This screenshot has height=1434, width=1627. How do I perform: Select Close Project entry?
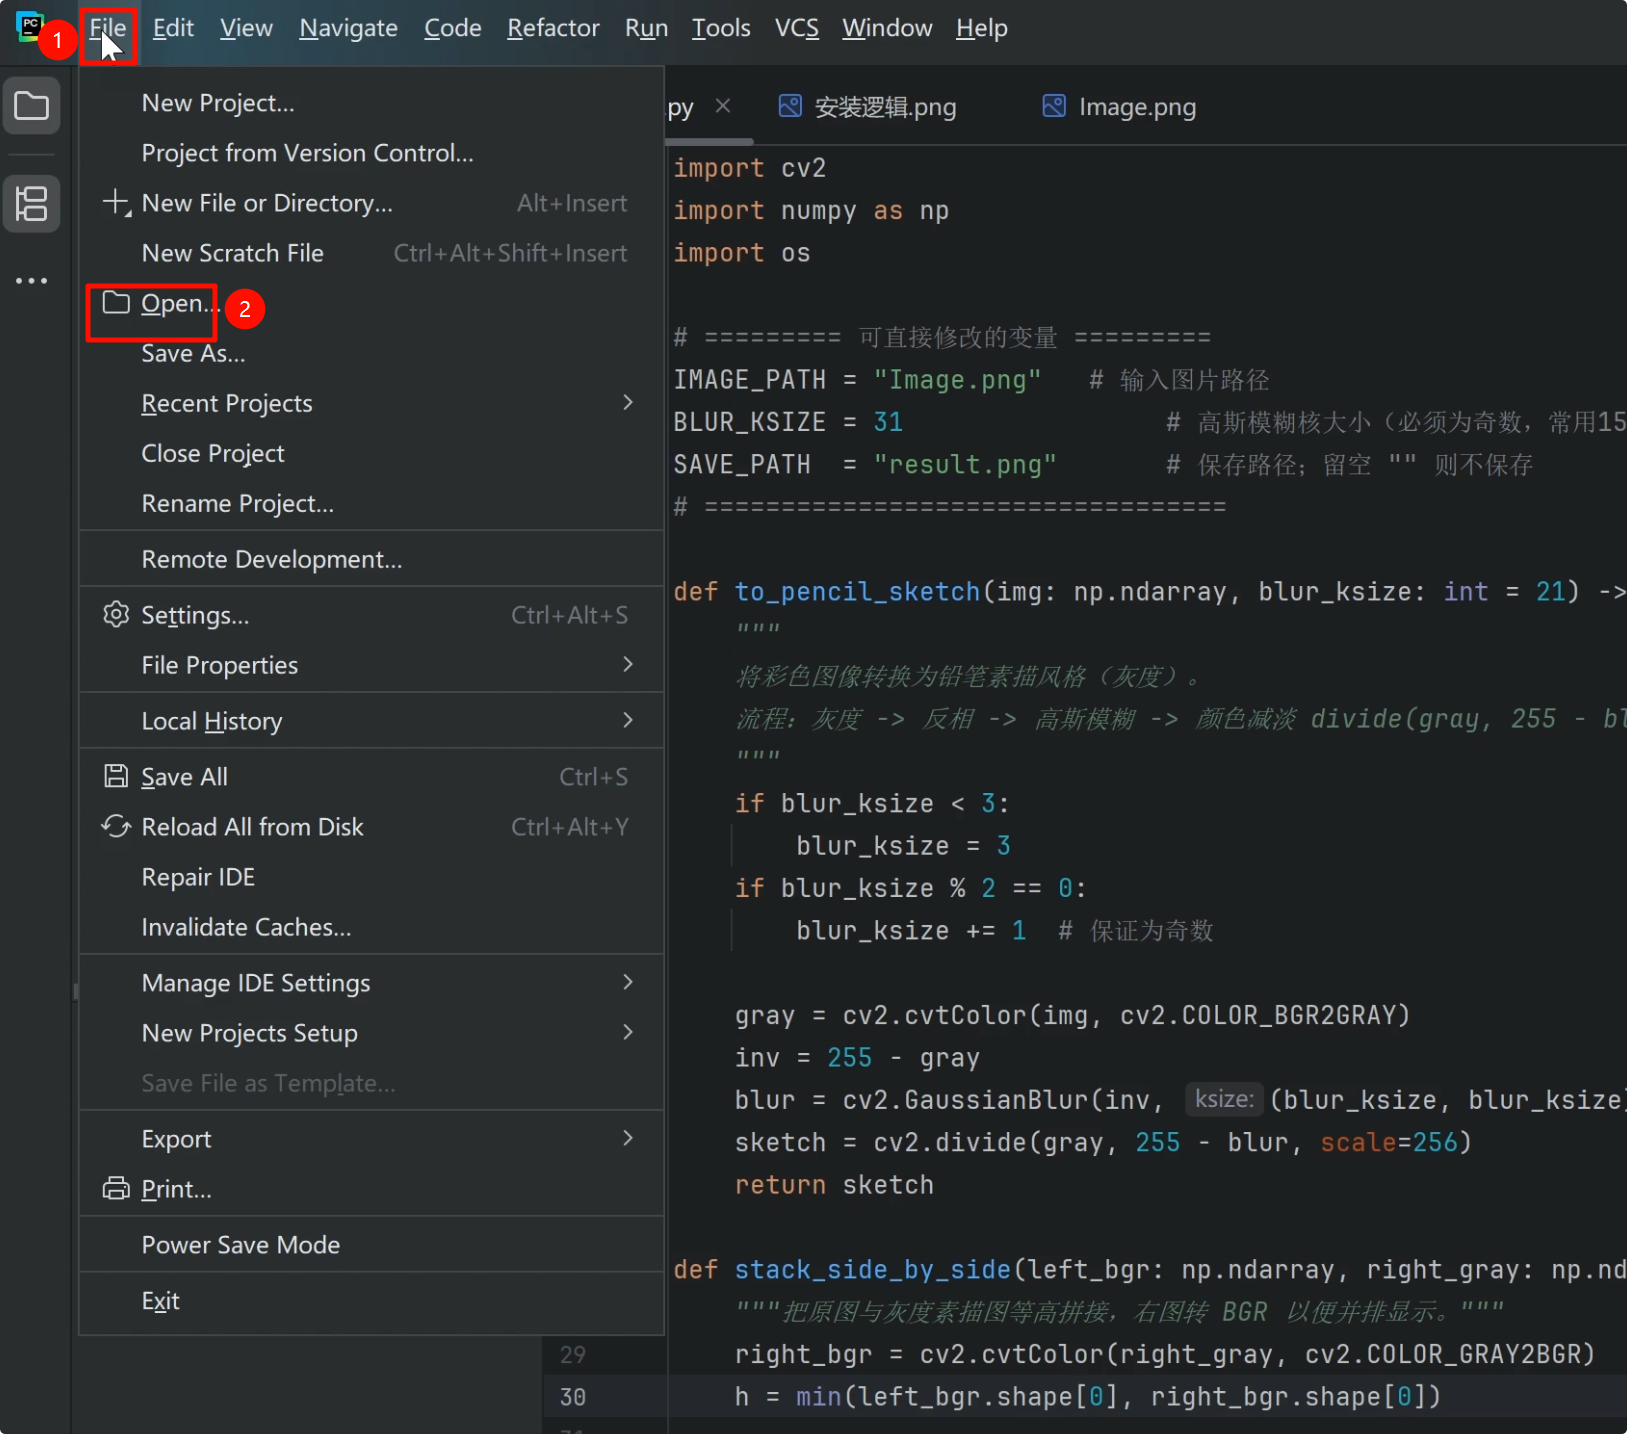pyautogui.click(x=371, y=453)
